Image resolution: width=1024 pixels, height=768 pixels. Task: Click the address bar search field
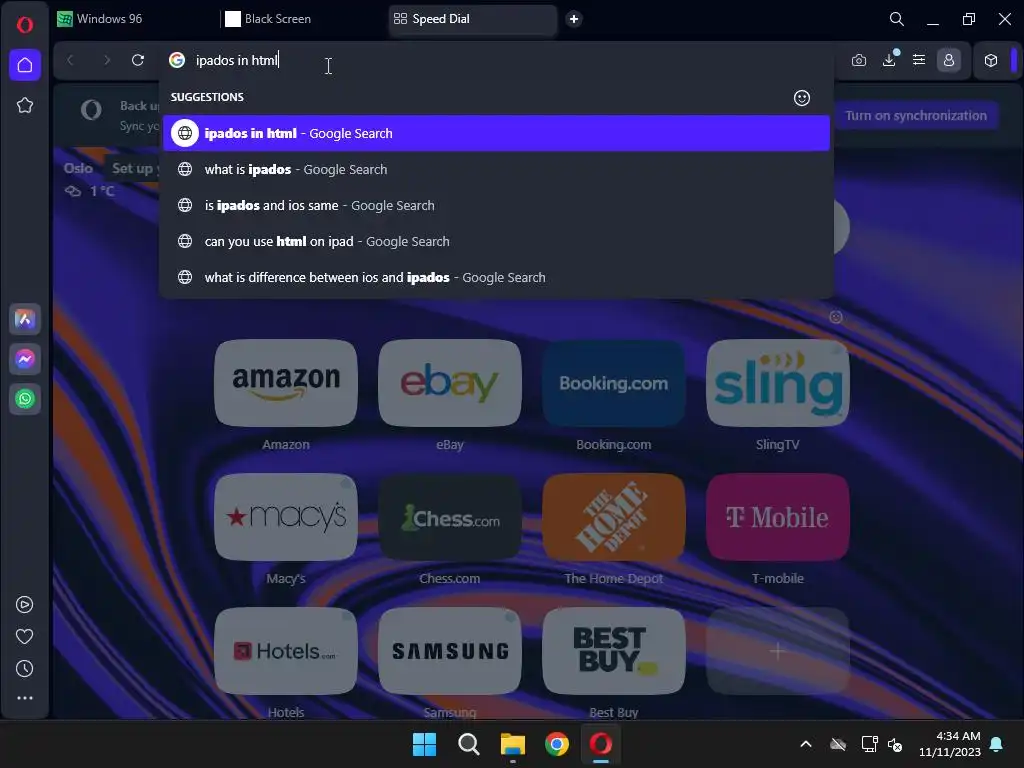[x=496, y=60]
